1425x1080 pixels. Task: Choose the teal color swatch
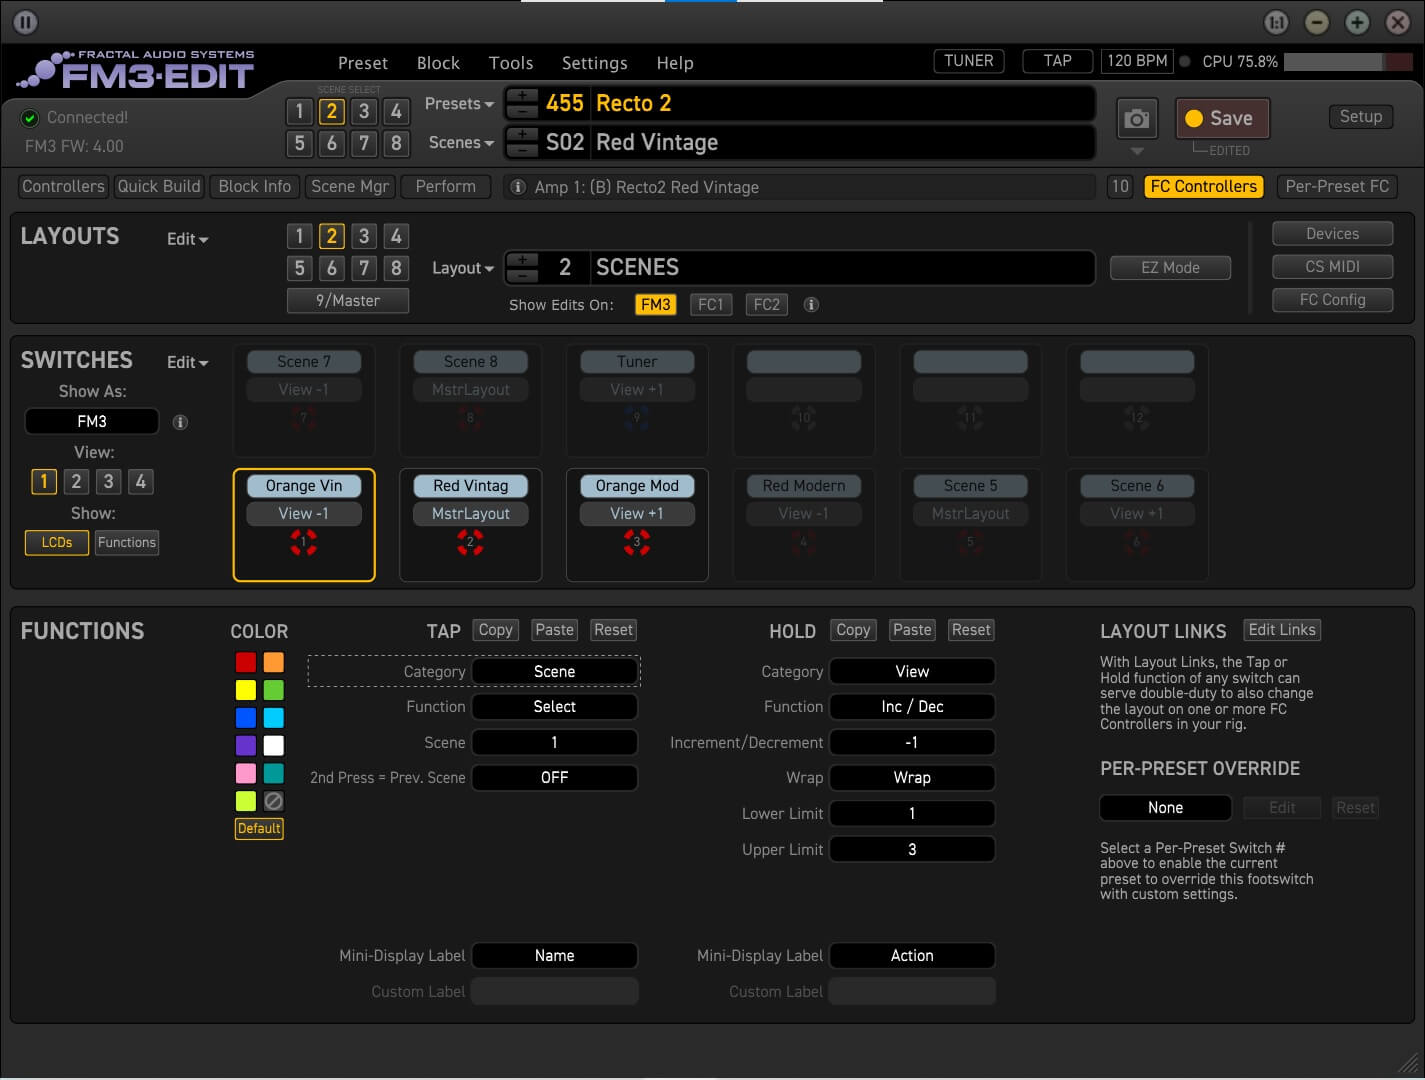[274, 773]
